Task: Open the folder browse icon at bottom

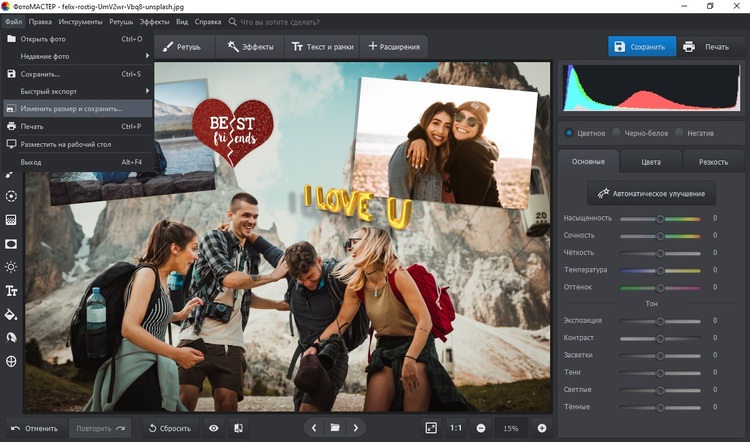Action: [335, 428]
